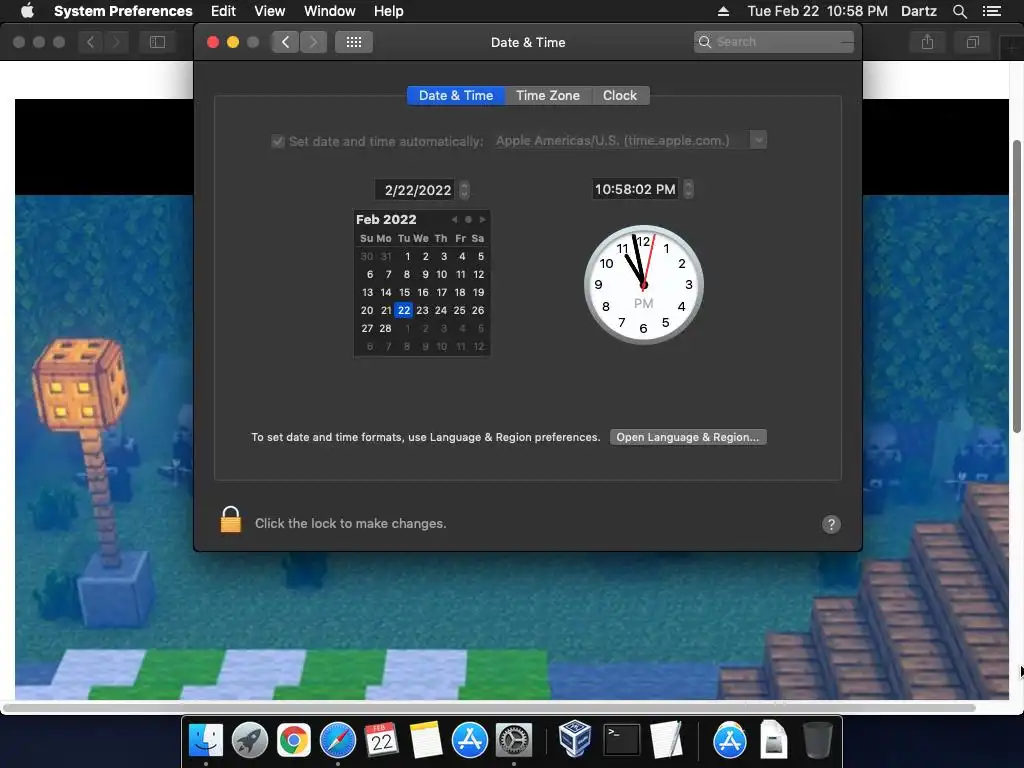Switch to the Date & Time tab
Viewport: 1024px width, 768px height.
coord(456,95)
